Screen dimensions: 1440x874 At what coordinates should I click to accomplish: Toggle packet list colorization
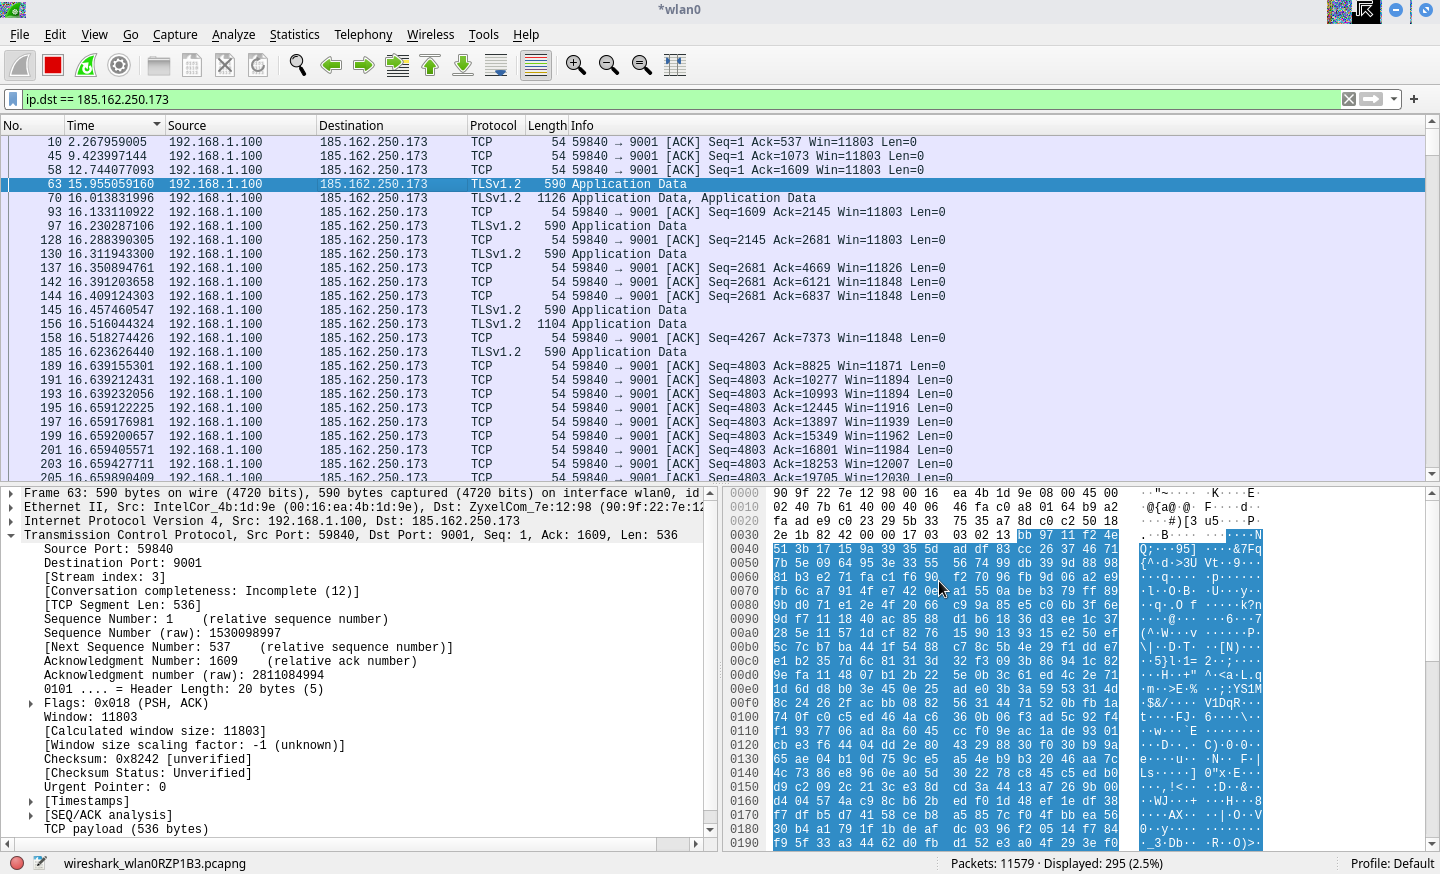[536, 65]
